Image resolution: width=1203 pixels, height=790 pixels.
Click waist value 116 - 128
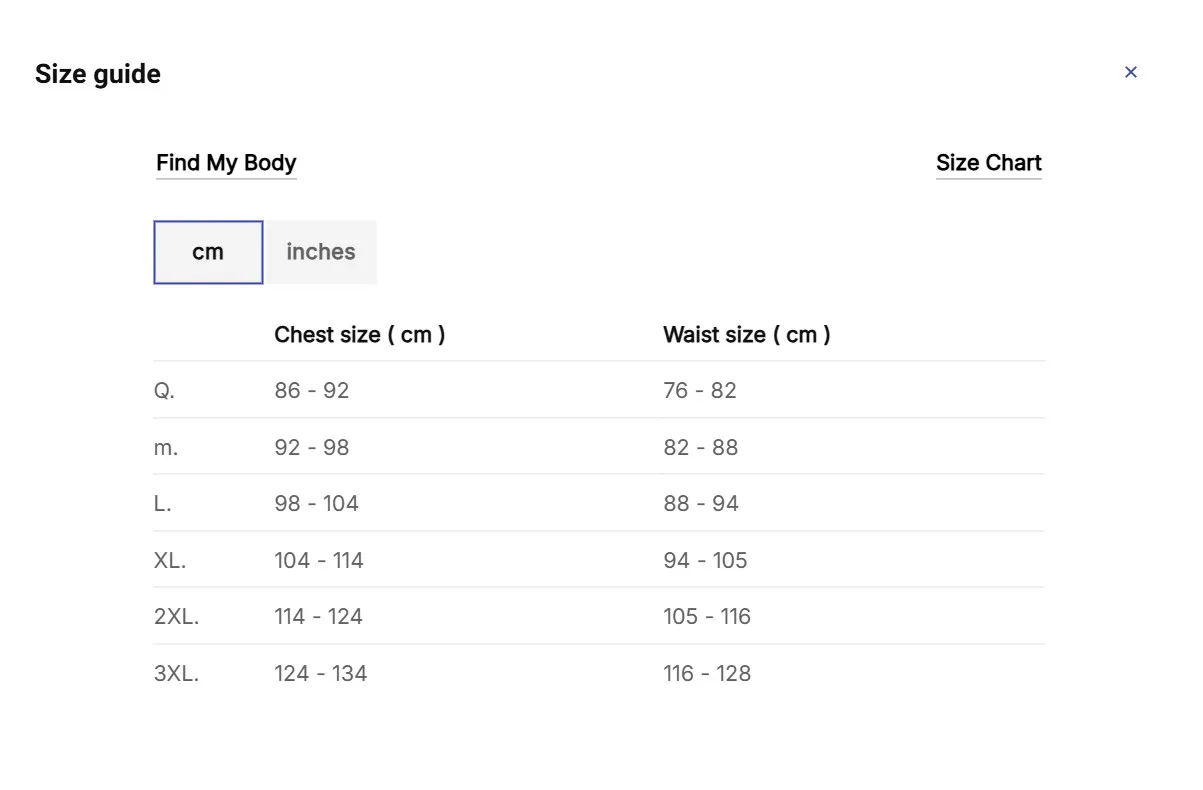point(707,673)
